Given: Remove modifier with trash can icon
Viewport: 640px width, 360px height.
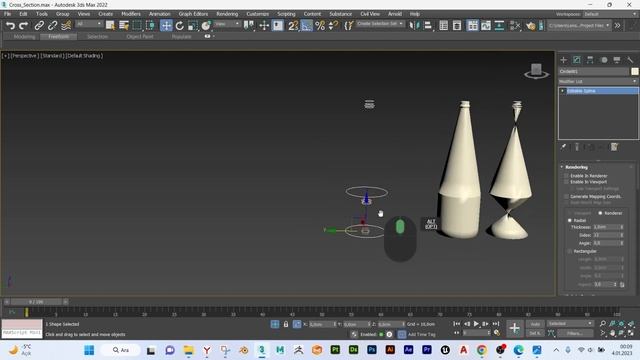Looking at the screenshot, I should click(x=614, y=147).
